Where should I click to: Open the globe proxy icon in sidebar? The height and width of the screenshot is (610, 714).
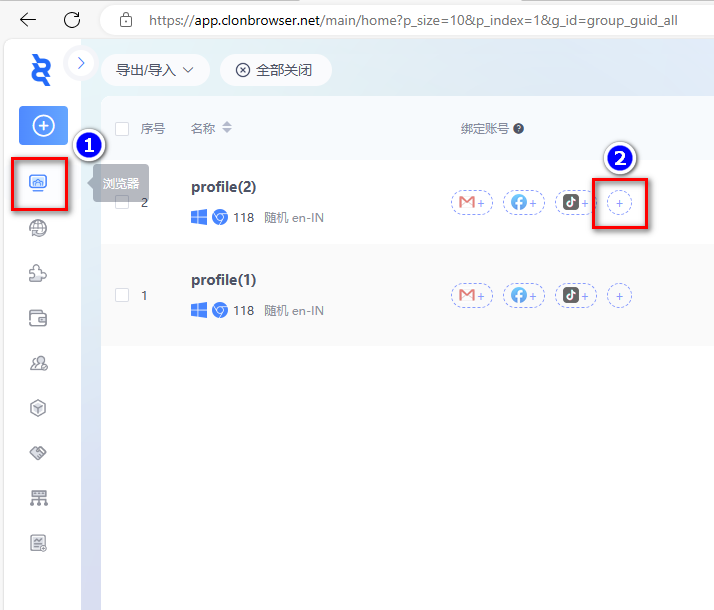tap(39, 229)
